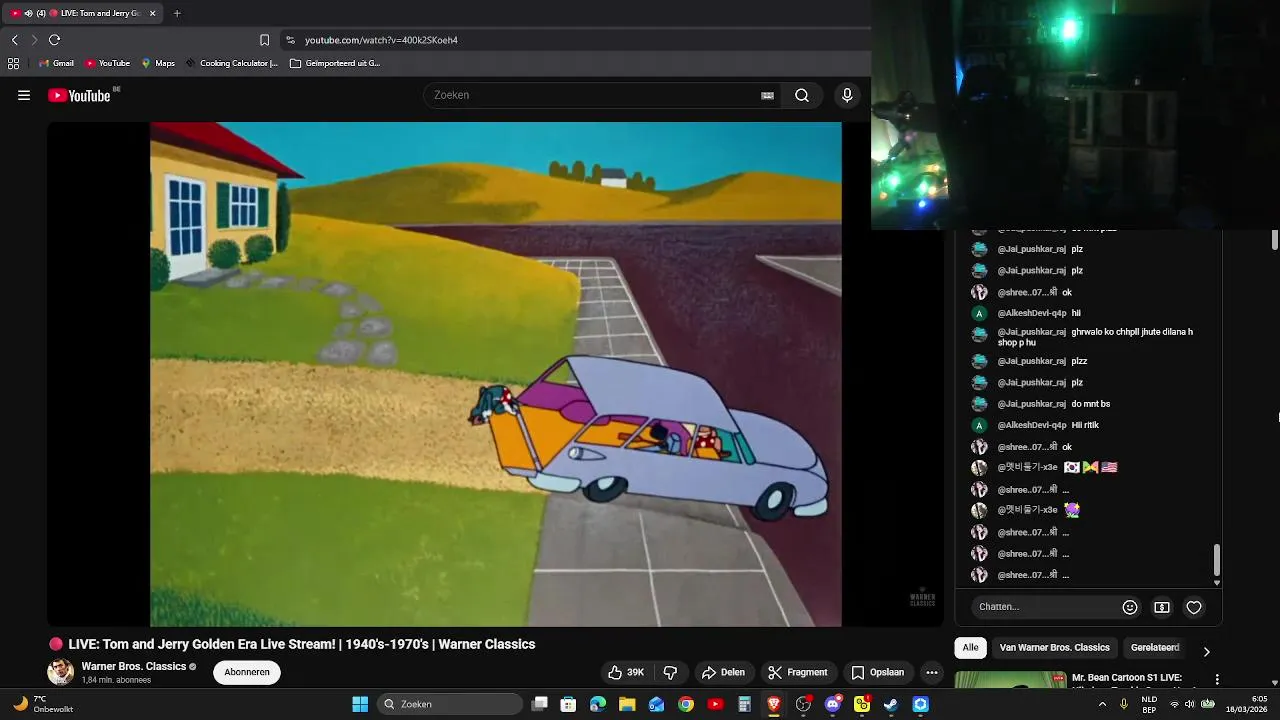The image size is (1280, 720).
Task: Select the Alle filter chip
Action: coord(970,648)
